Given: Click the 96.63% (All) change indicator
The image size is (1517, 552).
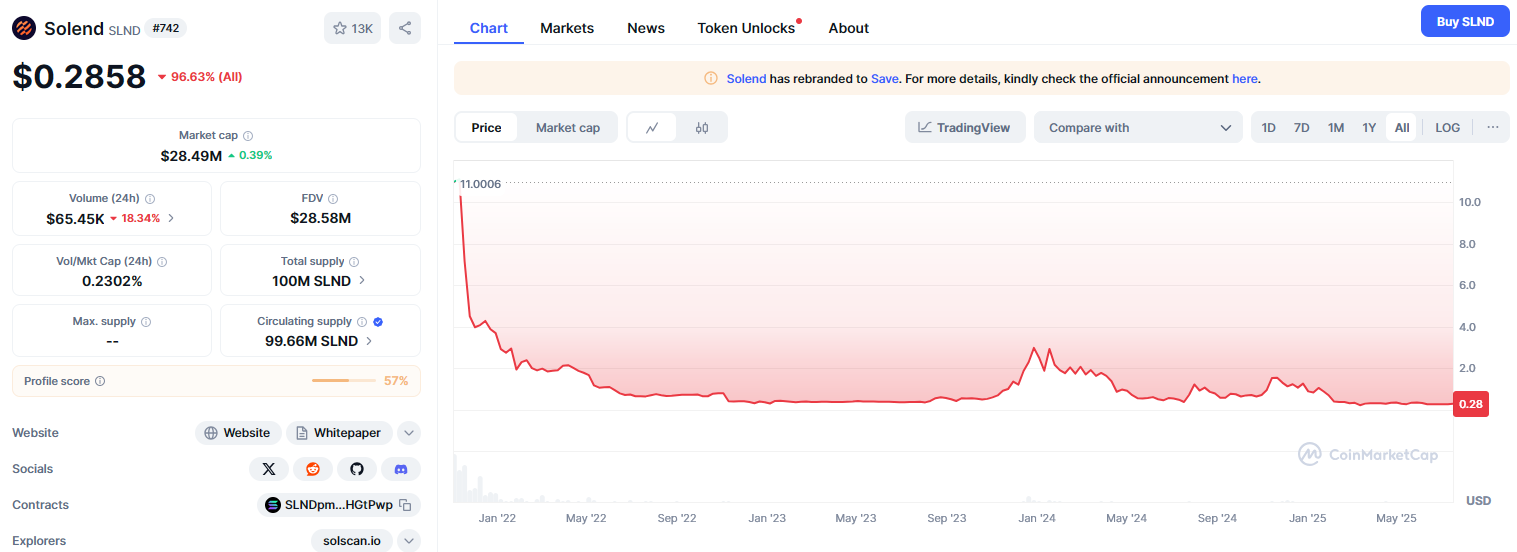Looking at the screenshot, I should pos(200,77).
